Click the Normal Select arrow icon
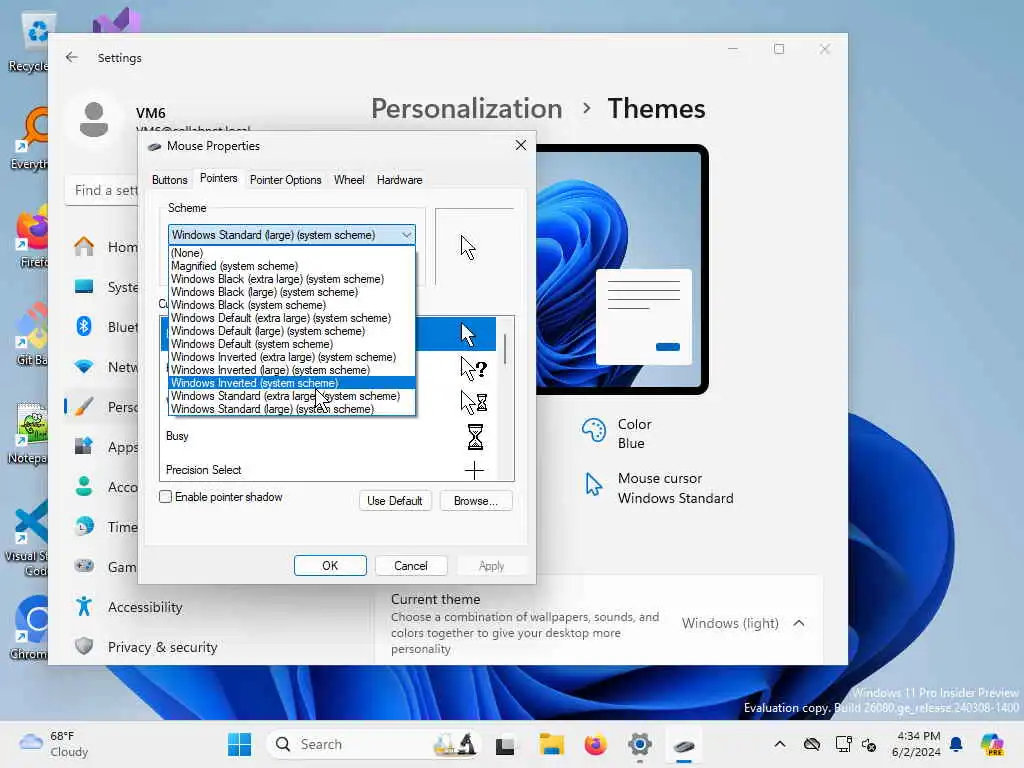 (468, 334)
